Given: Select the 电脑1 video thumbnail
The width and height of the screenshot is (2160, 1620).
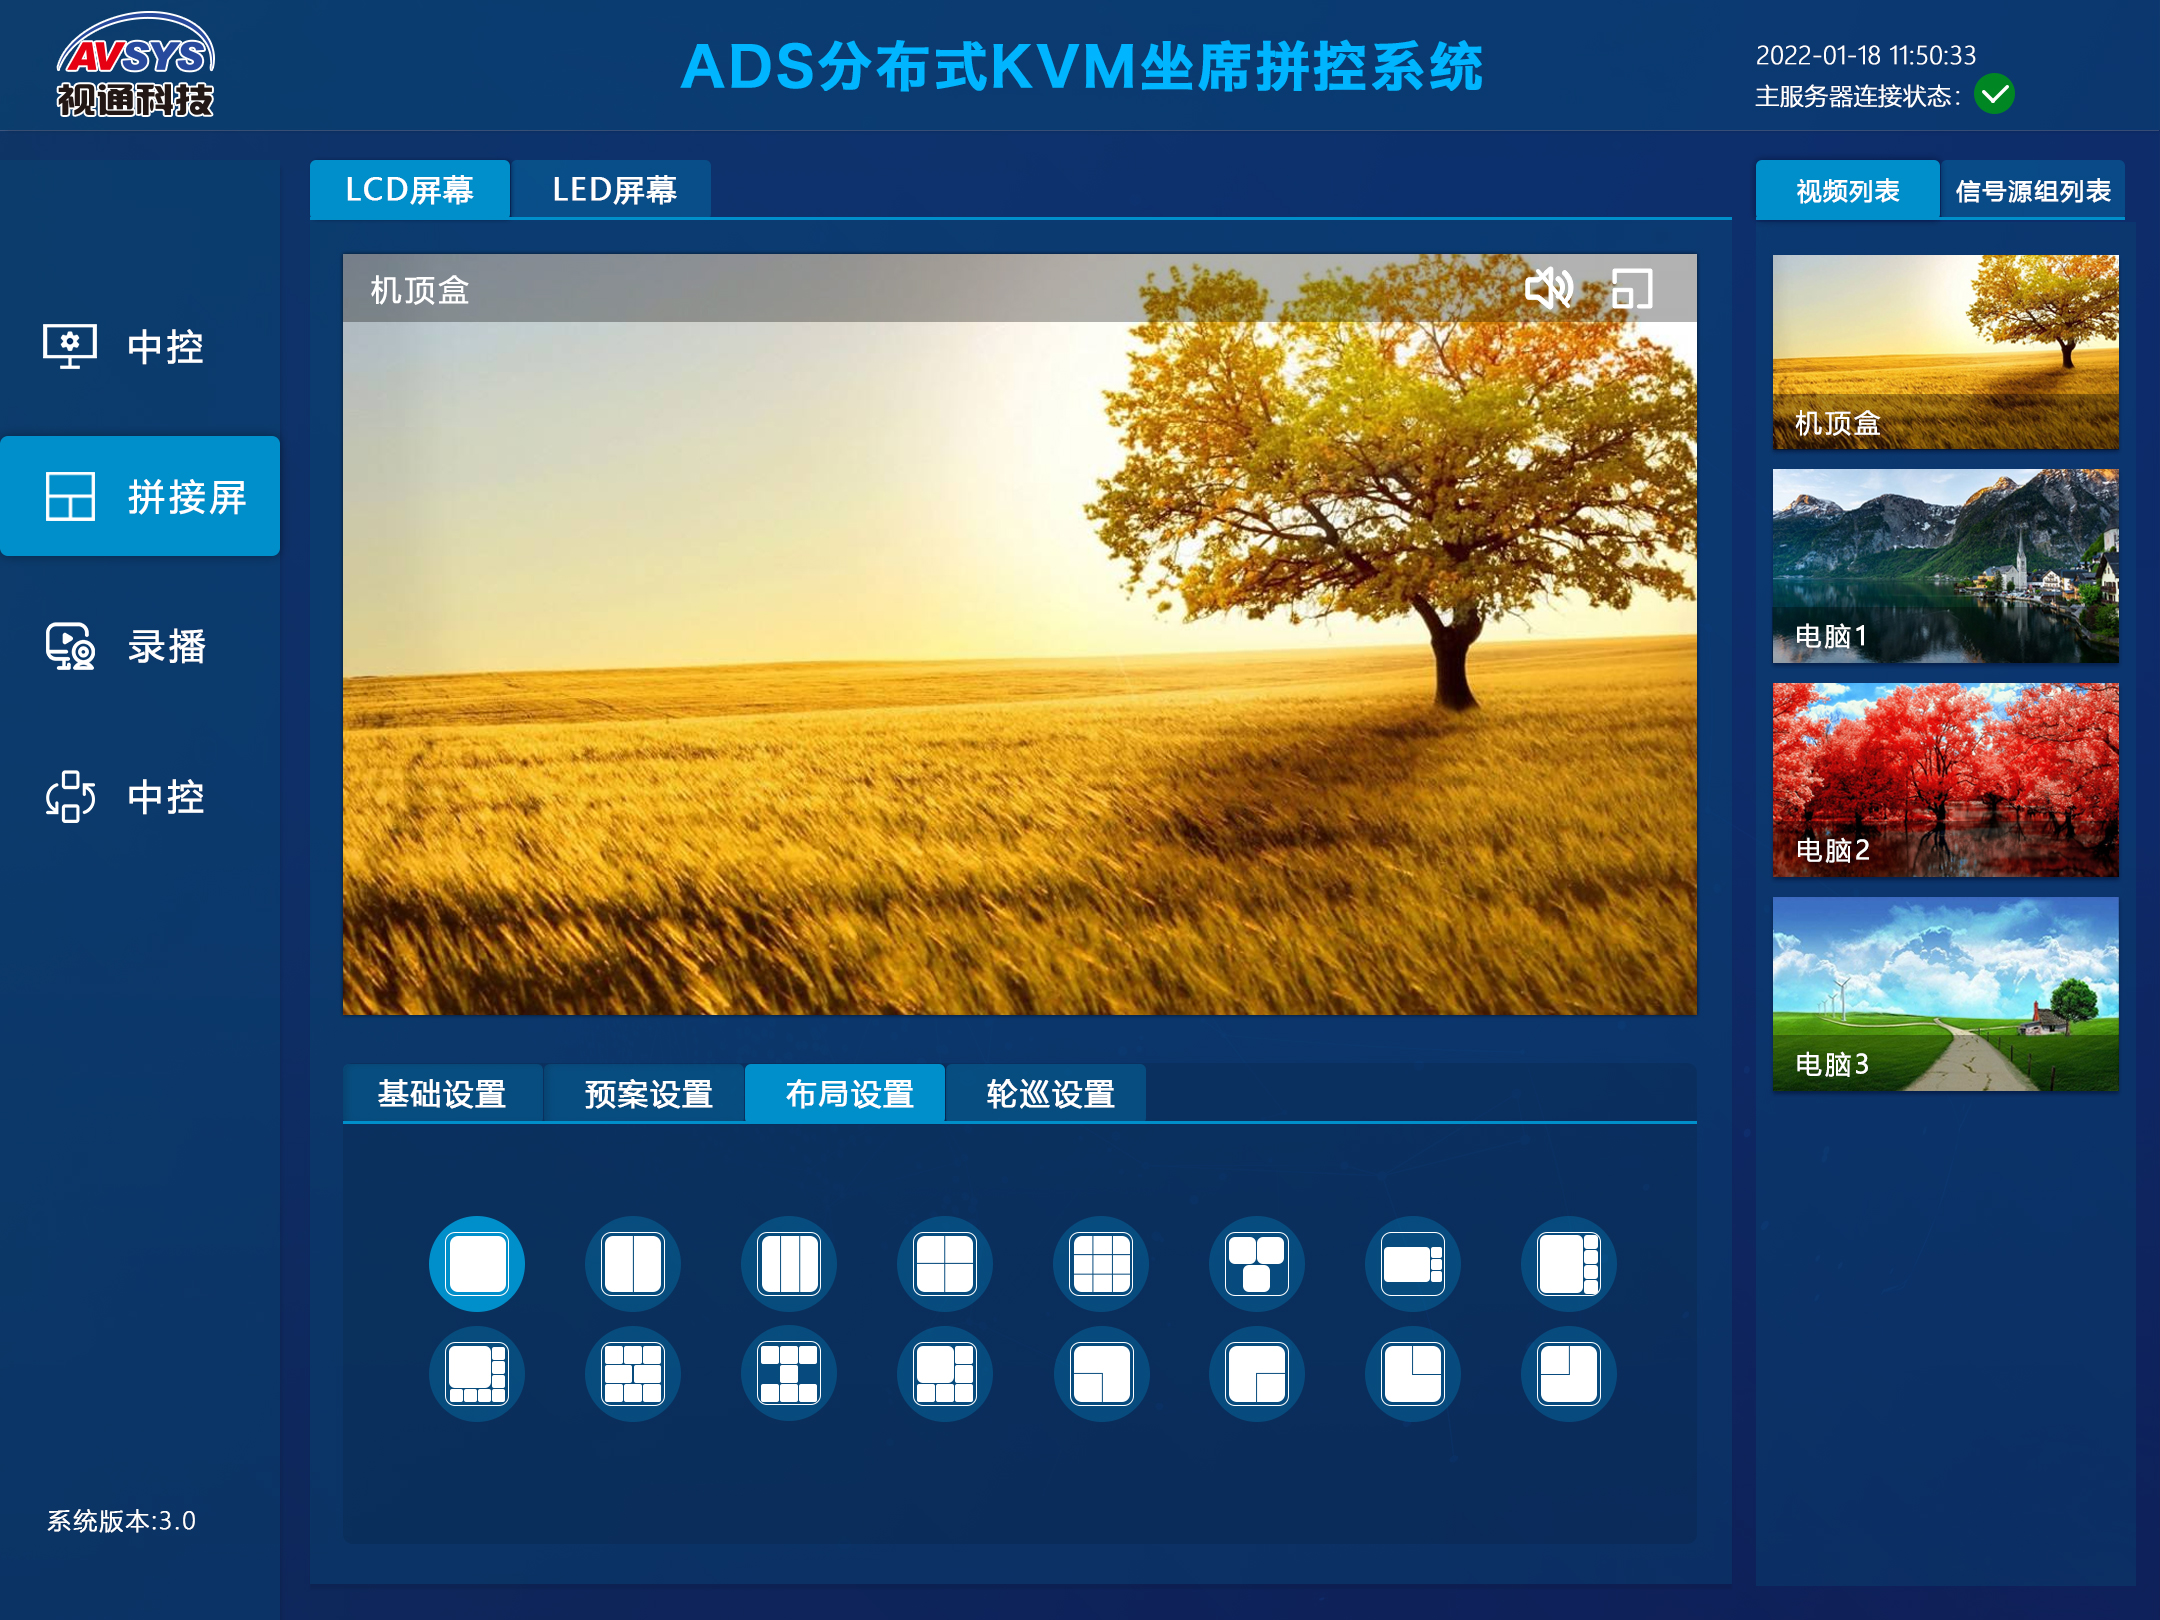Looking at the screenshot, I should pos(1945,566).
